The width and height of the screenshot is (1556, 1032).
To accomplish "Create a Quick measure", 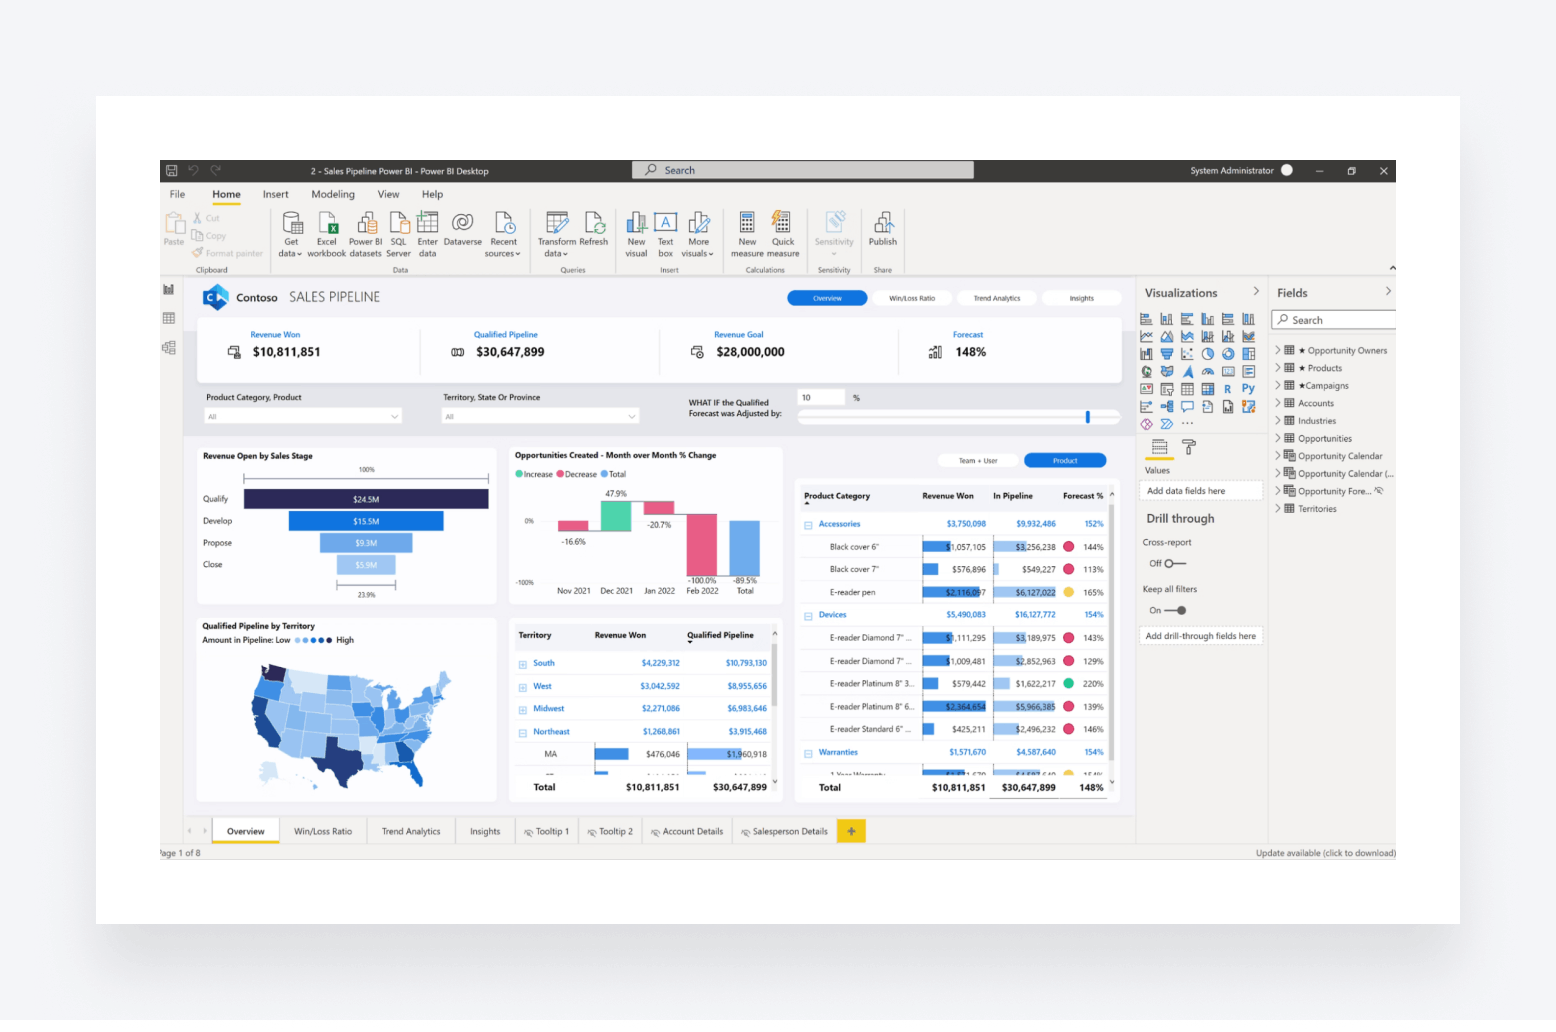I will (783, 234).
